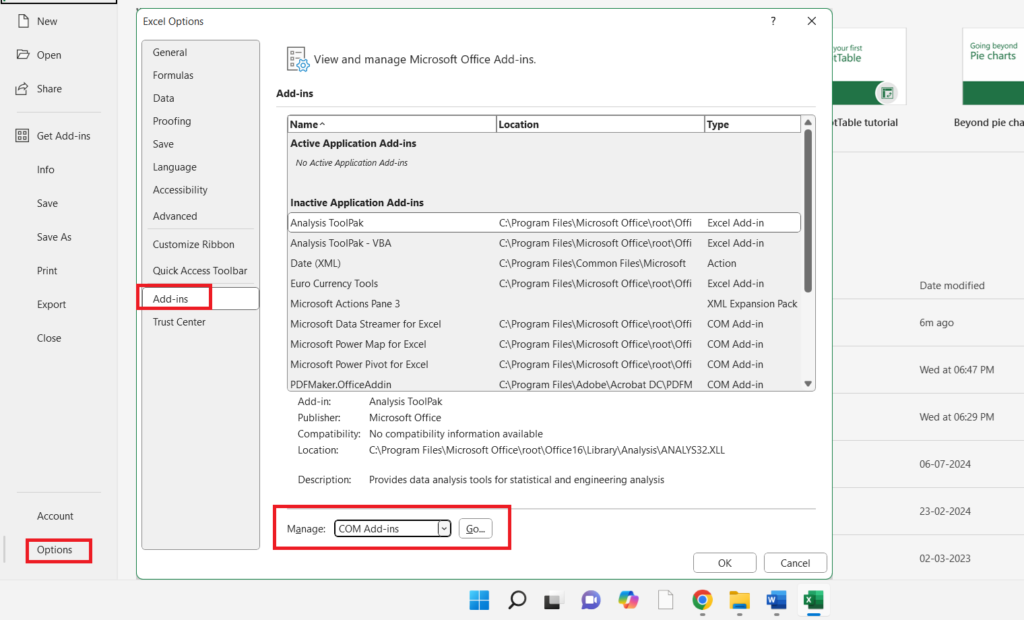Select Microsoft Power Map for Excel row
Viewport: 1024px width, 620px height.
point(544,344)
